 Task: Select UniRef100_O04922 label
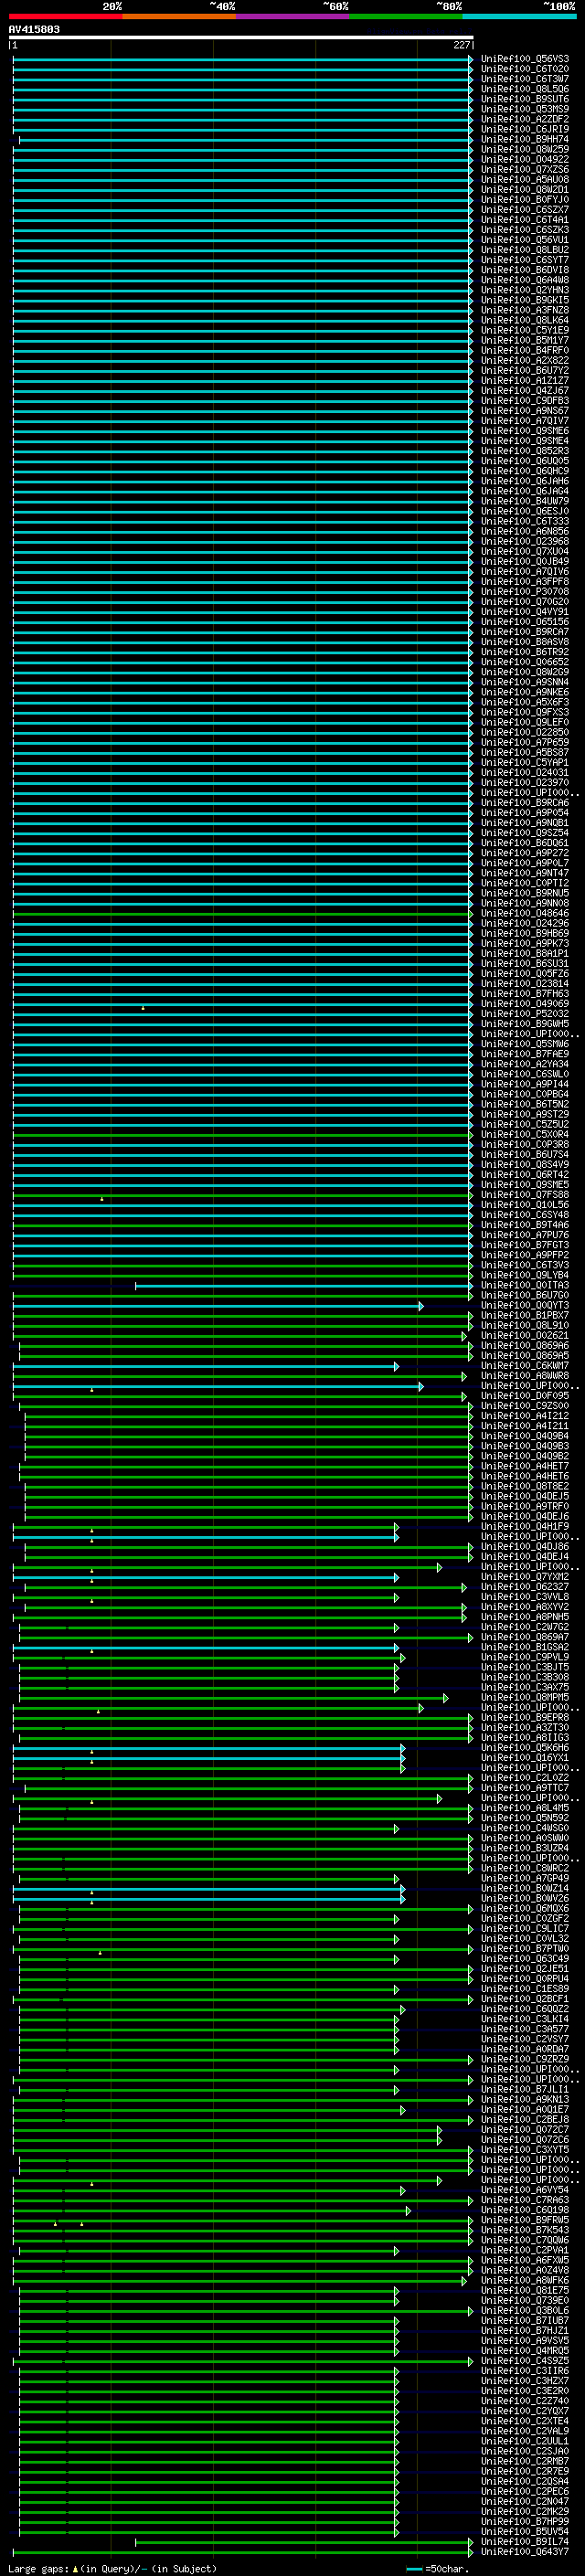(x=525, y=159)
